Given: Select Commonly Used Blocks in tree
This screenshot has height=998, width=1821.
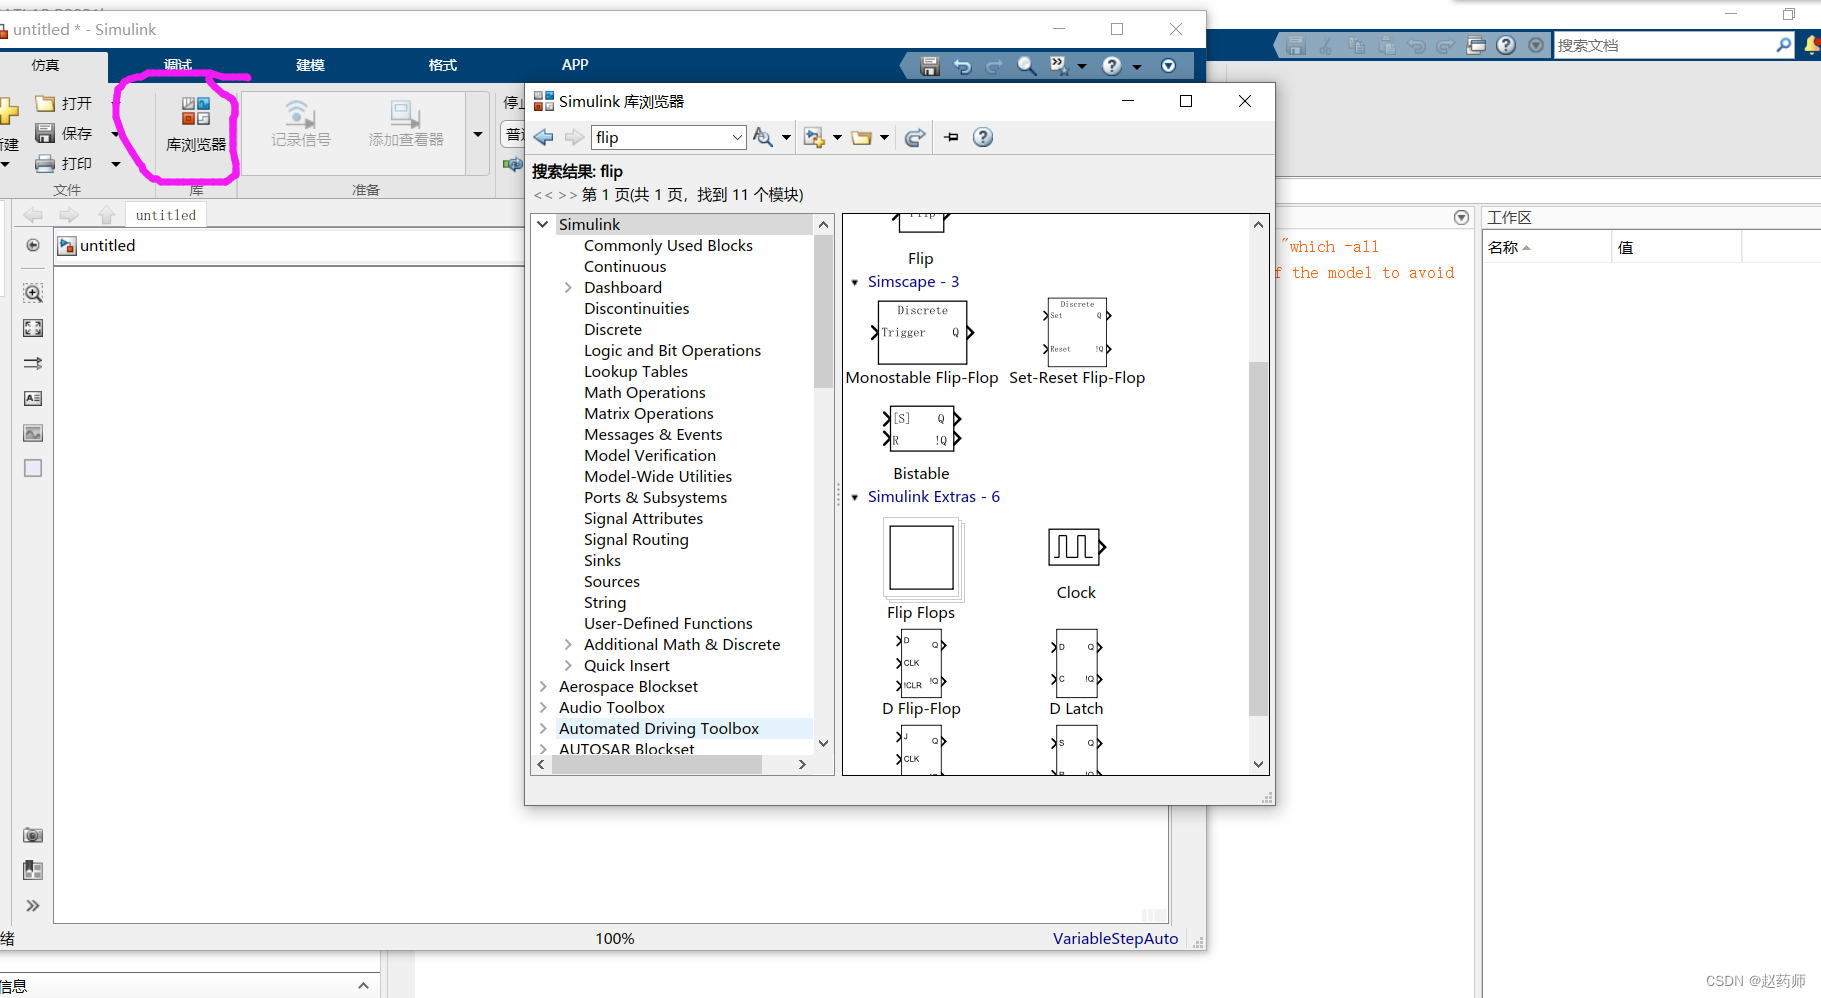Looking at the screenshot, I should (668, 245).
